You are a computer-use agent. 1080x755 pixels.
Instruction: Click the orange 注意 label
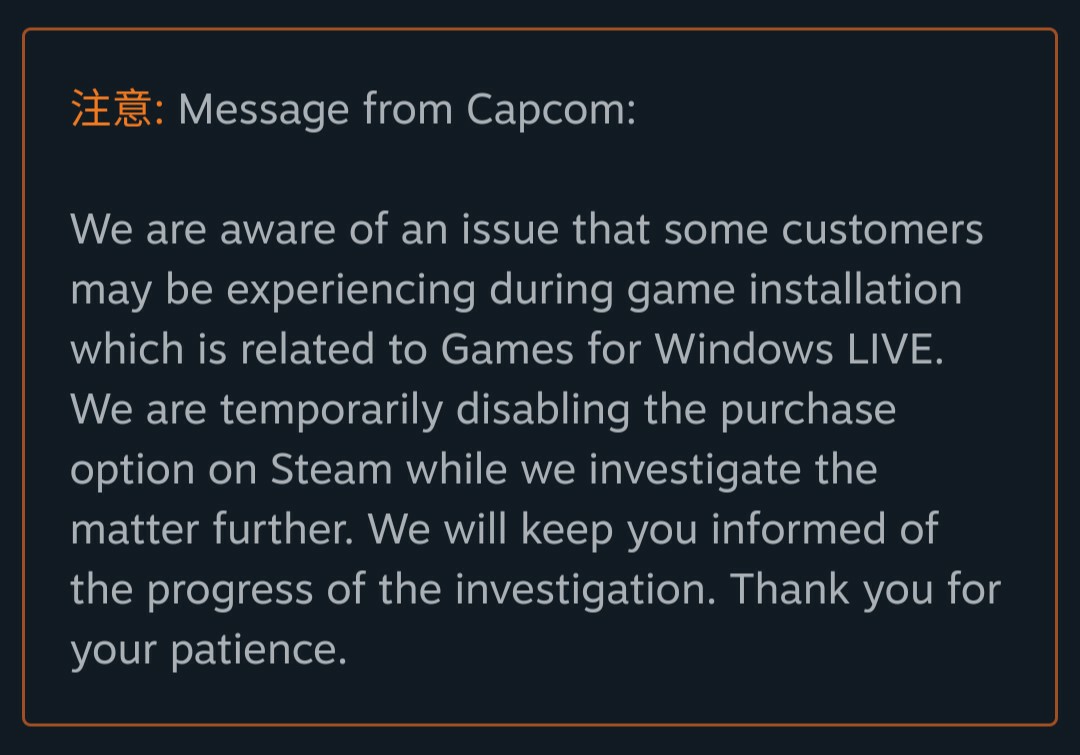pos(111,108)
